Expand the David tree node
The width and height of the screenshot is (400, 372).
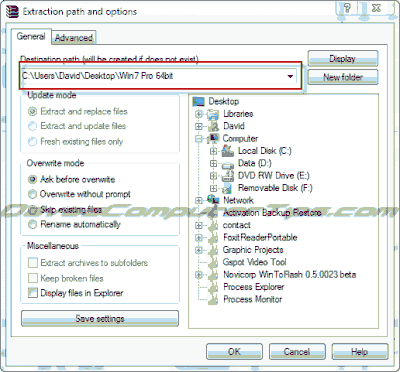tap(199, 126)
